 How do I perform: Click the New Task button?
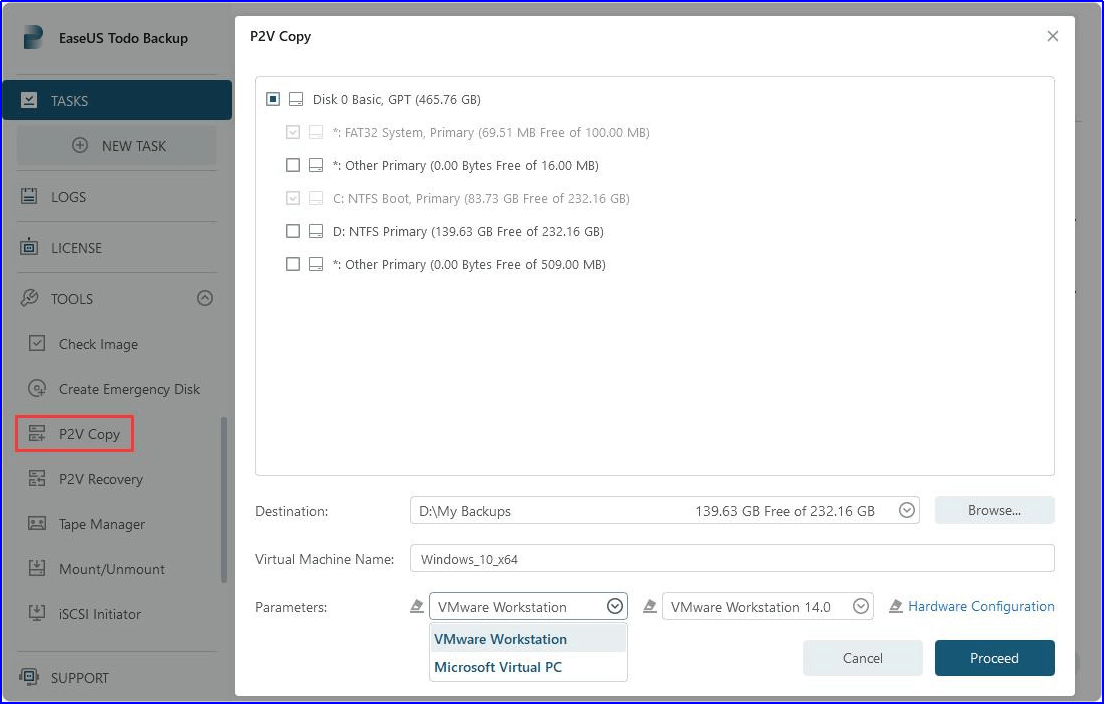(x=117, y=146)
